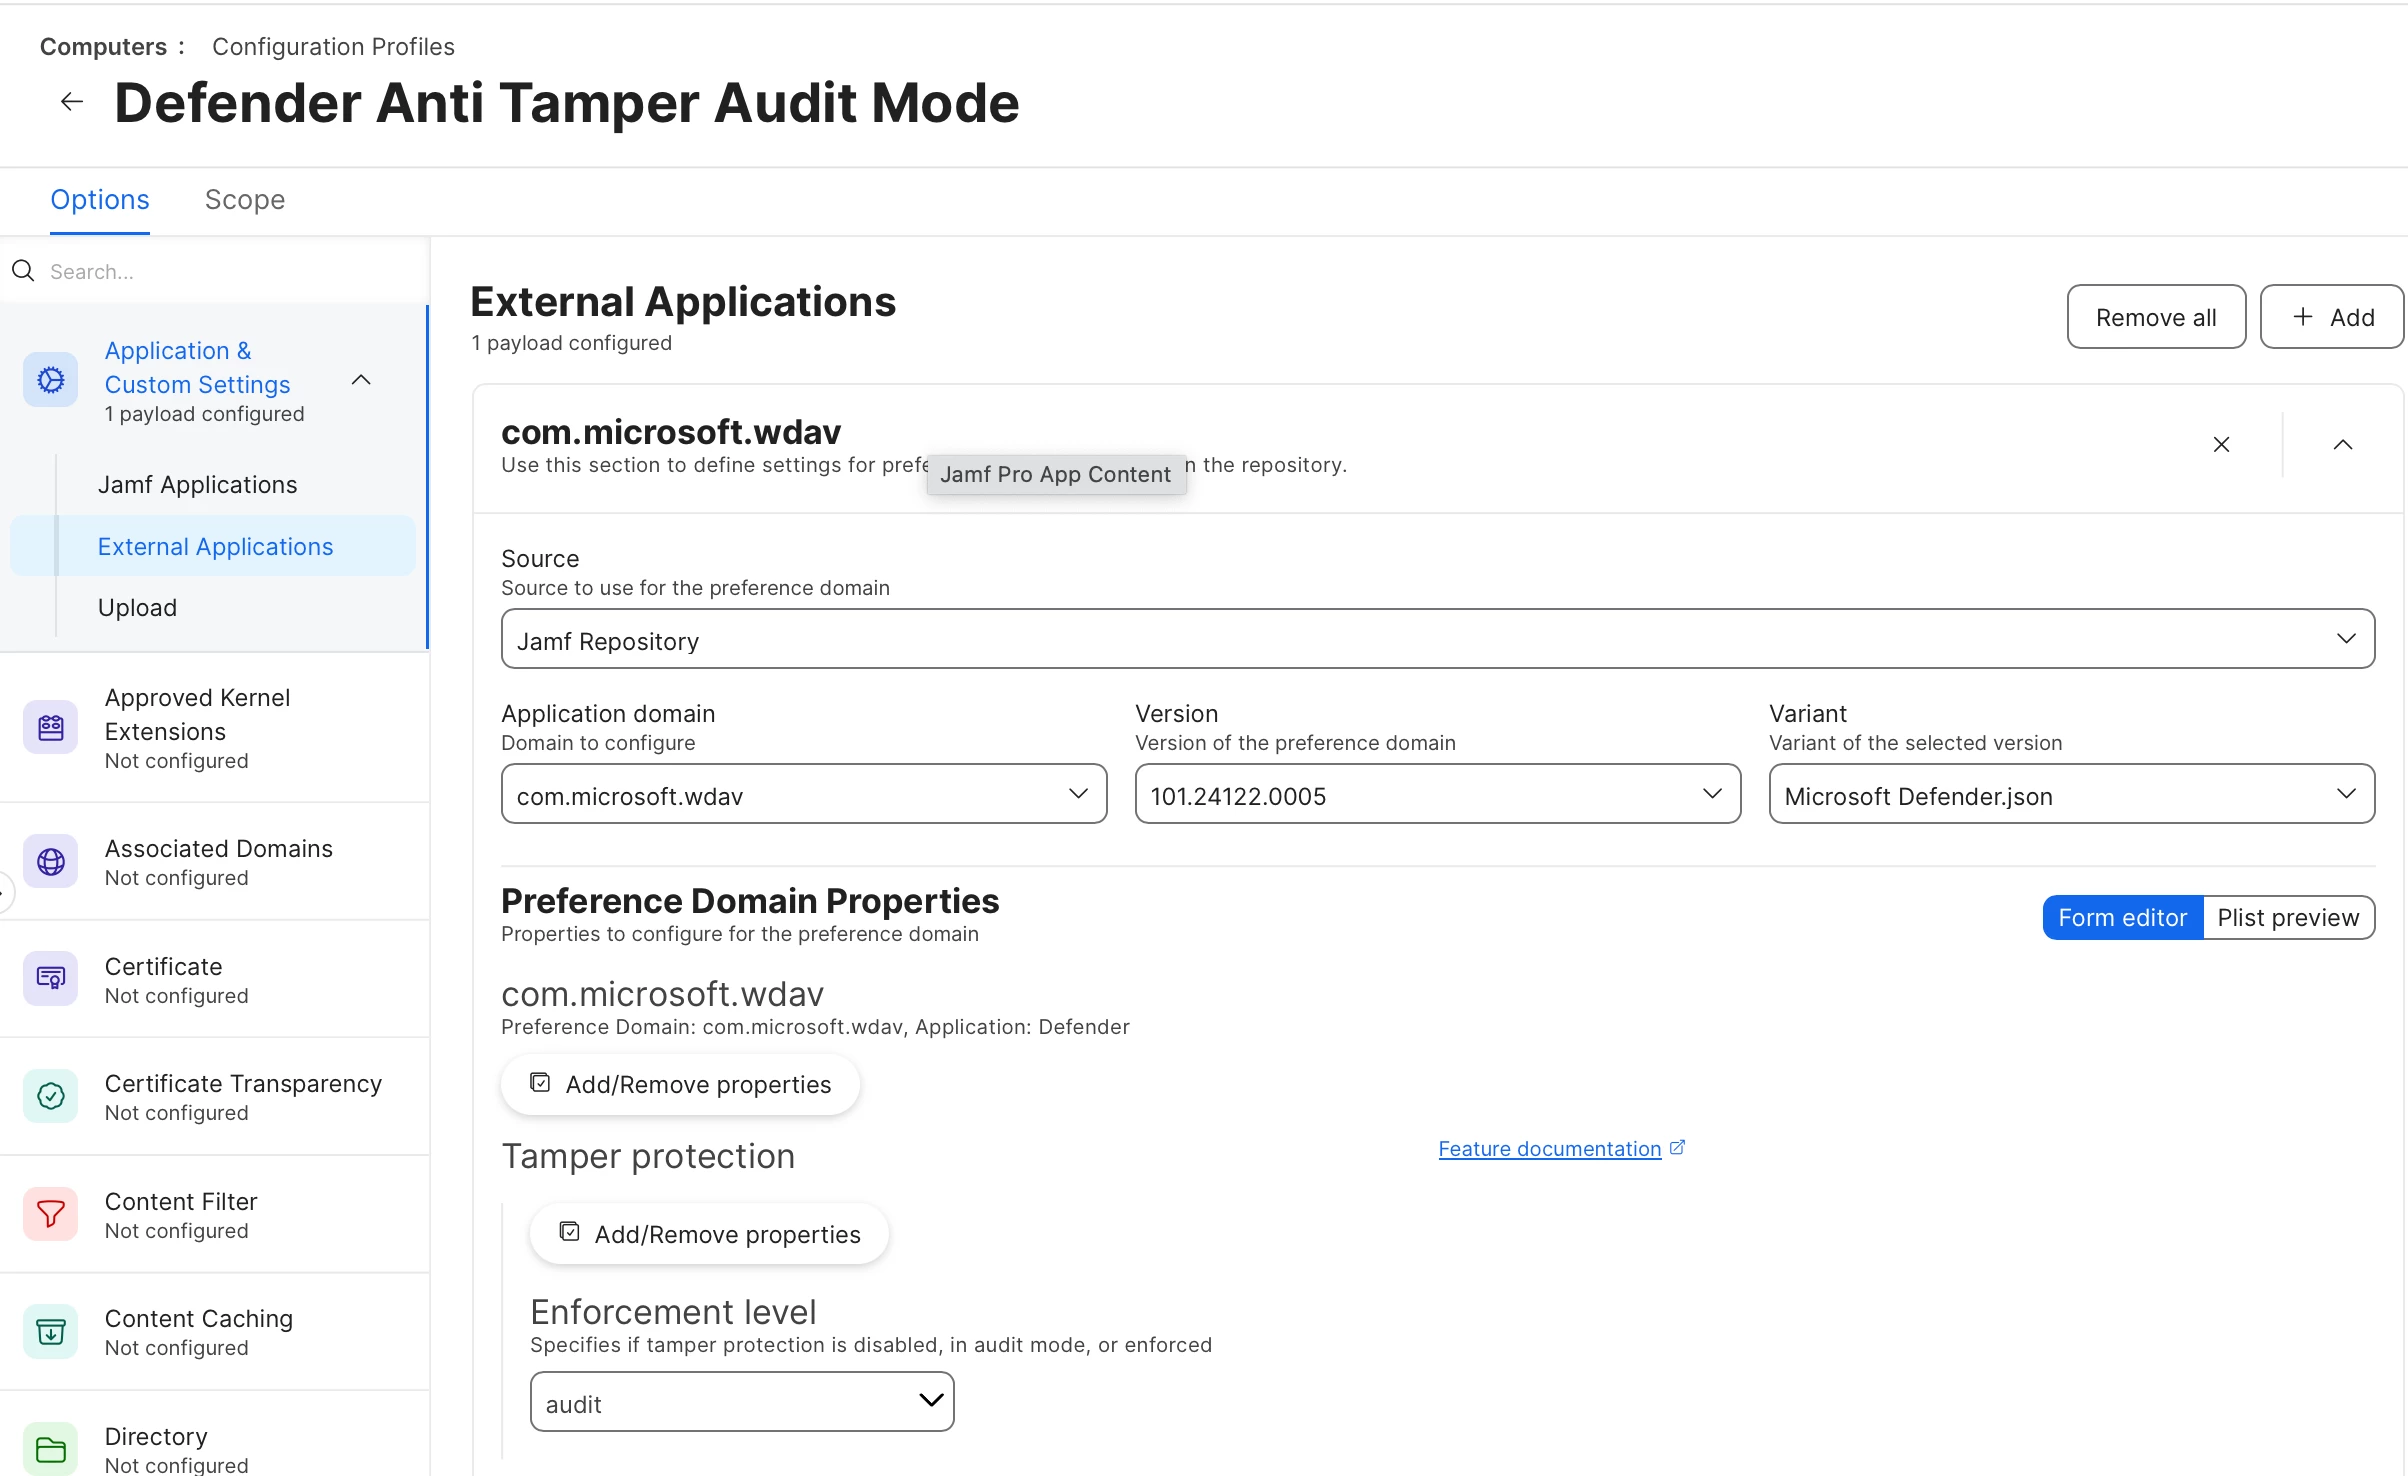Click the Computers breadcrumb
Image resolution: width=2408 pixels, height=1476 pixels.
coord(103,47)
